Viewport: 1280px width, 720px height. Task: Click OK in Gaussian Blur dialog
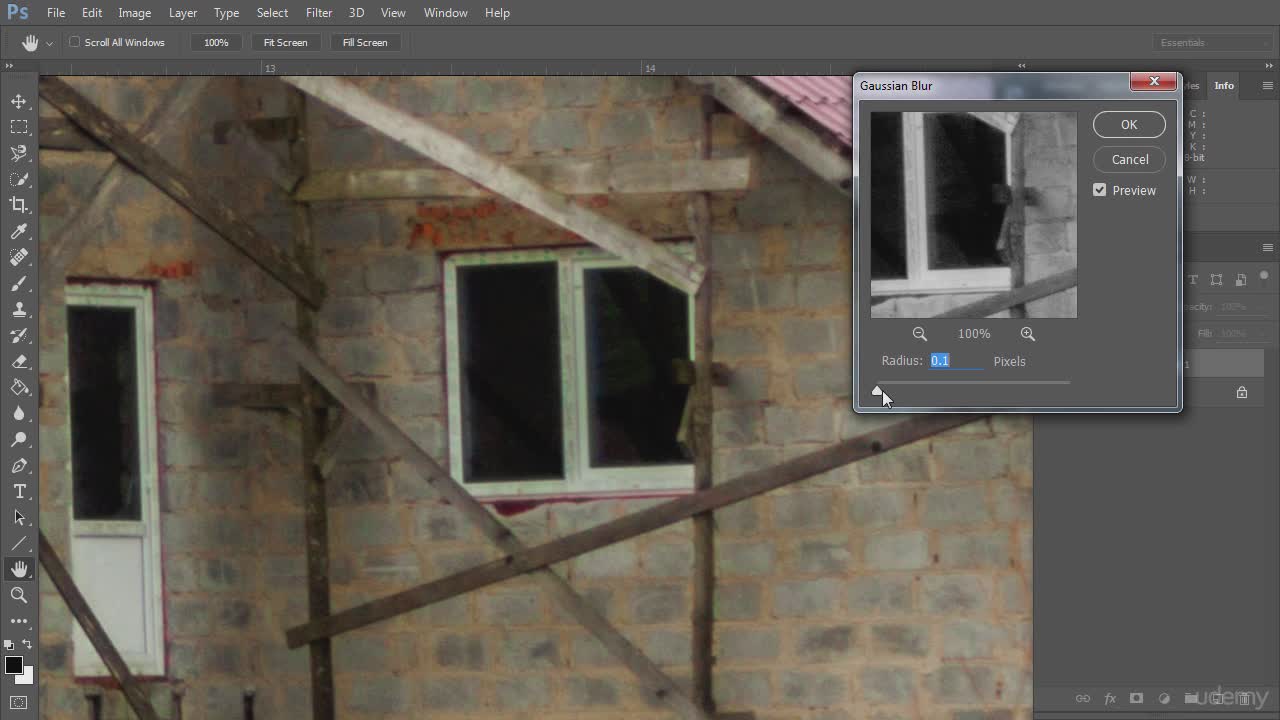pyautogui.click(x=1129, y=124)
